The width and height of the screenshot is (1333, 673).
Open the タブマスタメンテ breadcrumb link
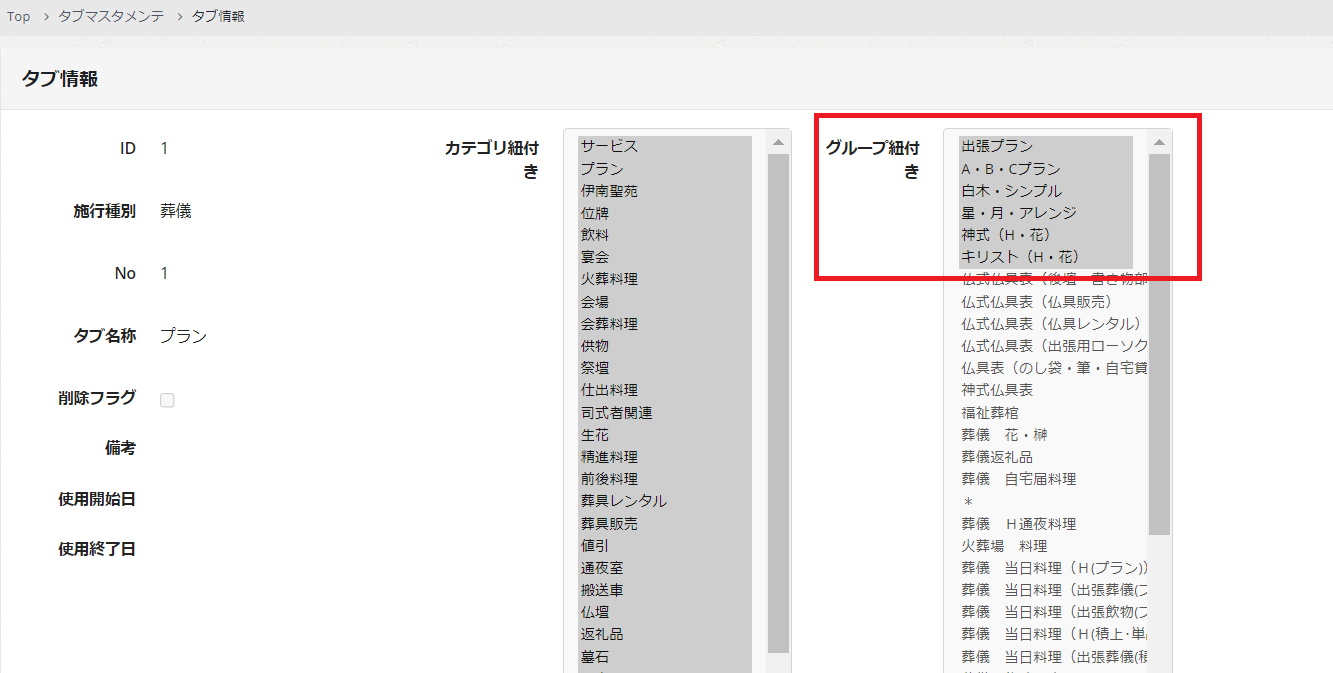pyautogui.click(x=111, y=17)
